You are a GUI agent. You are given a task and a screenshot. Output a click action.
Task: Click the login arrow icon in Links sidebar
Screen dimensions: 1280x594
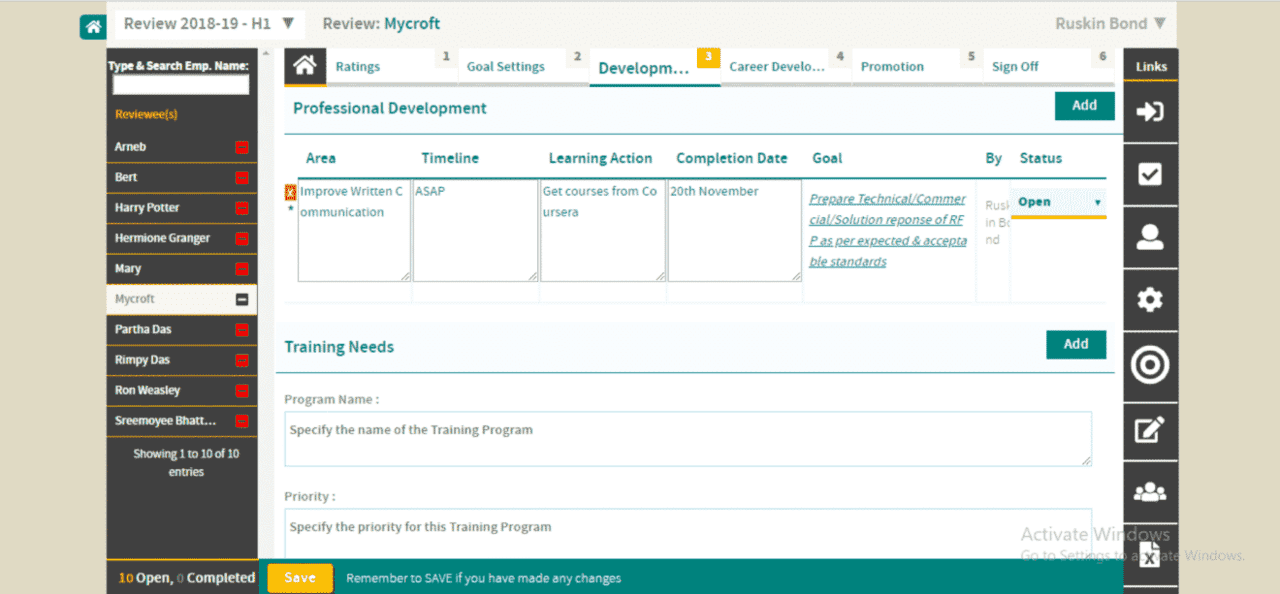point(1150,111)
